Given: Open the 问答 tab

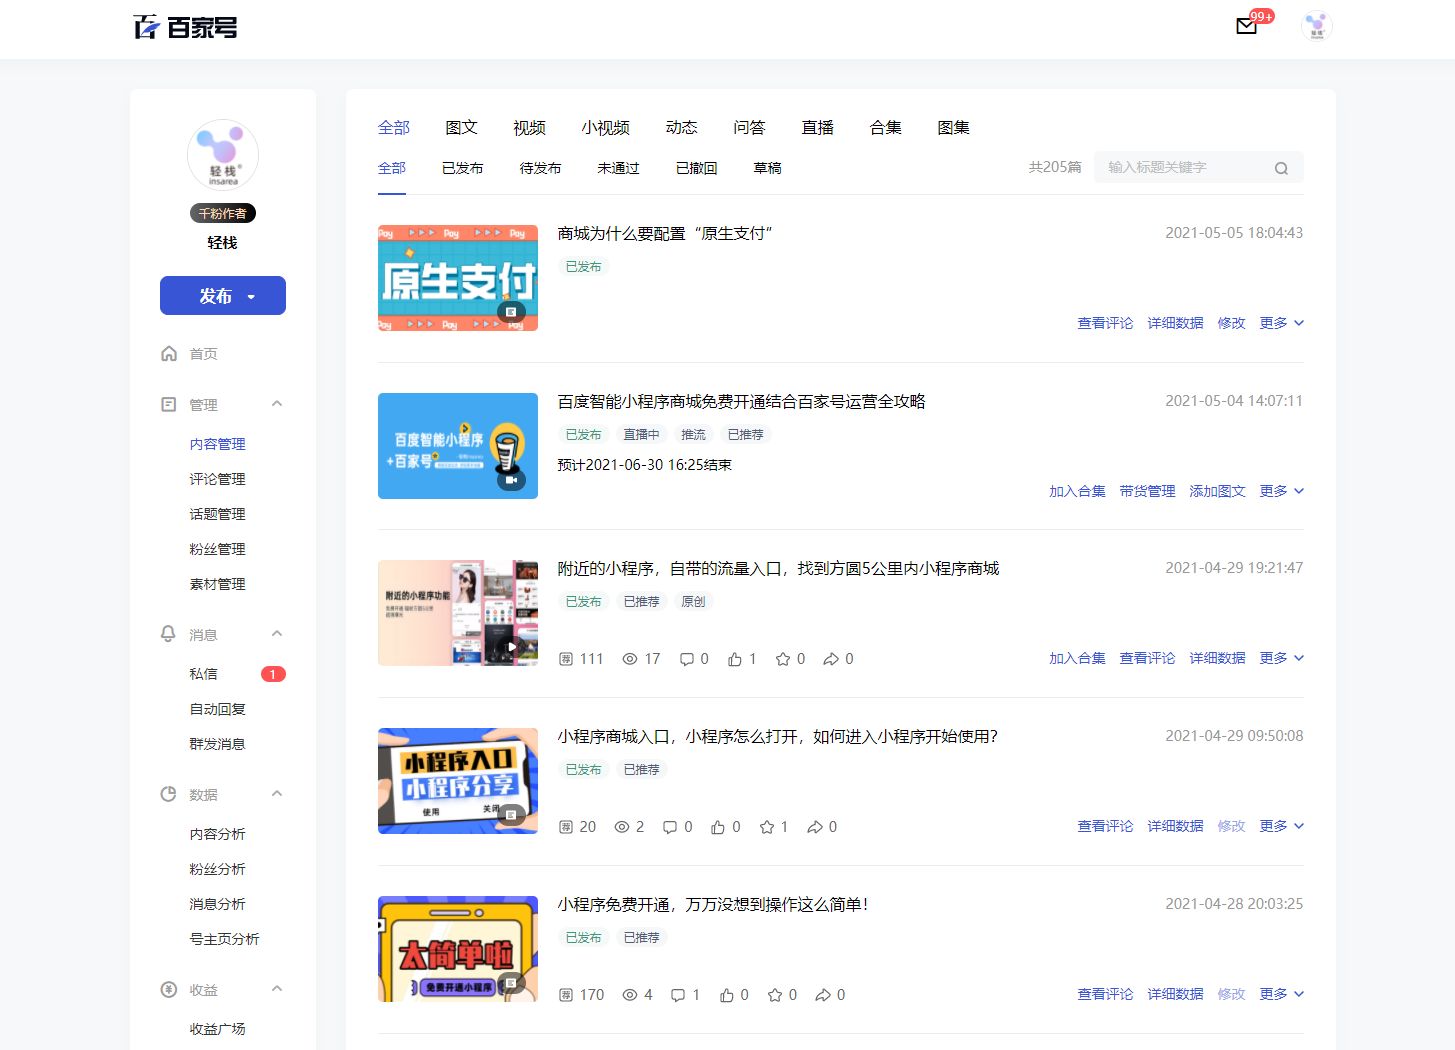Looking at the screenshot, I should click(x=749, y=127).
